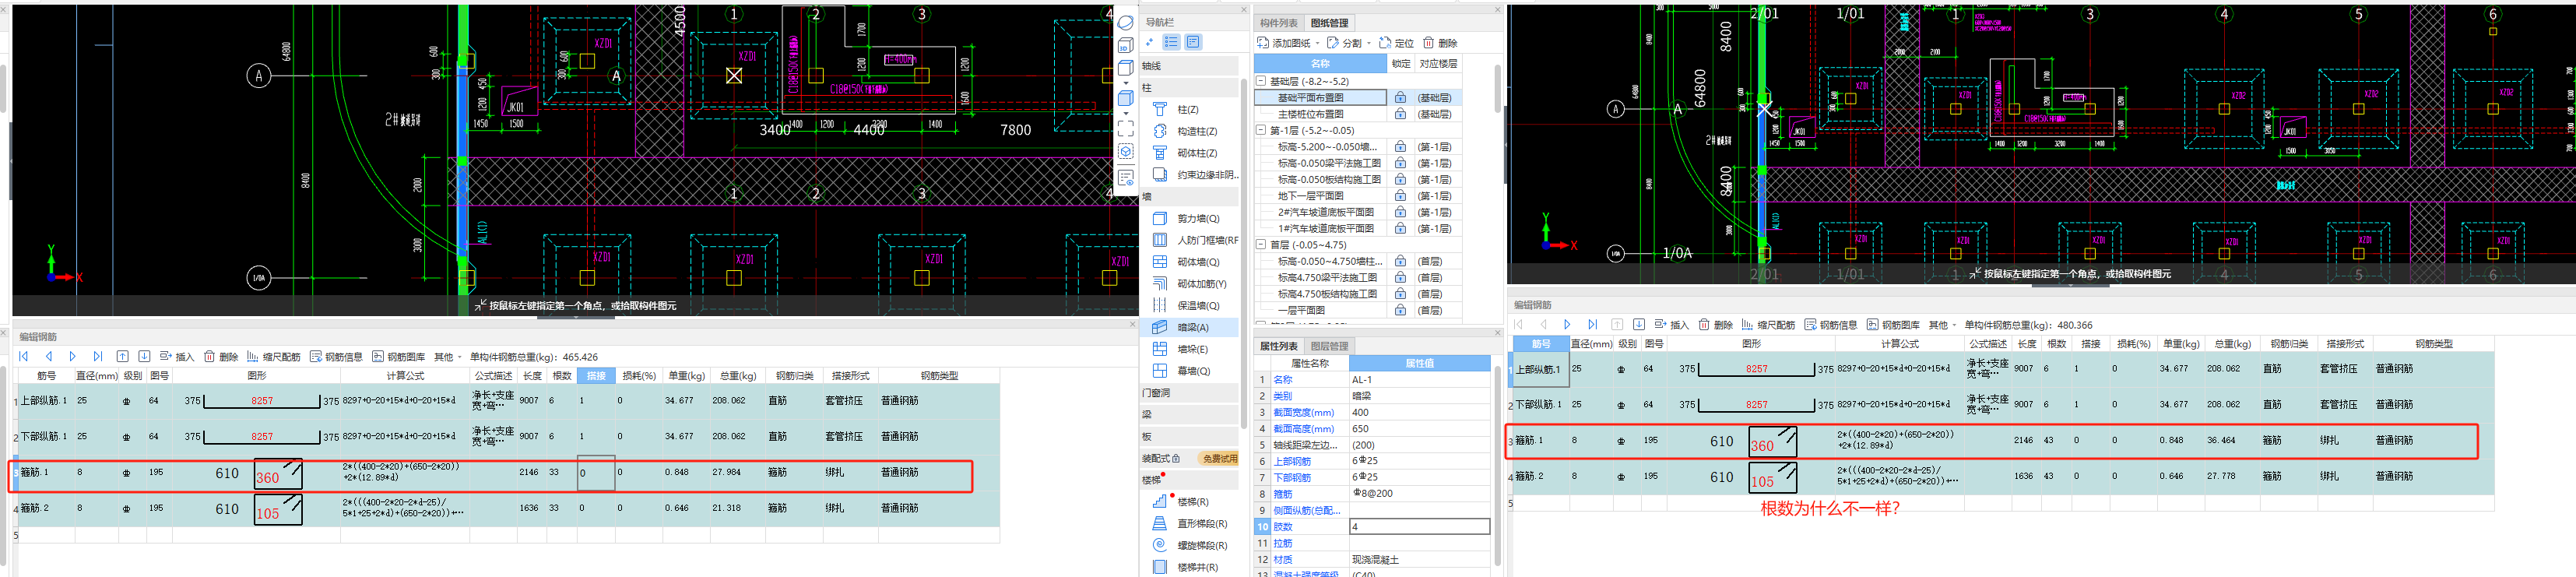Select 暗梁(A) component
Viewport: 2576px width, 577px height.
point(1187,327)
